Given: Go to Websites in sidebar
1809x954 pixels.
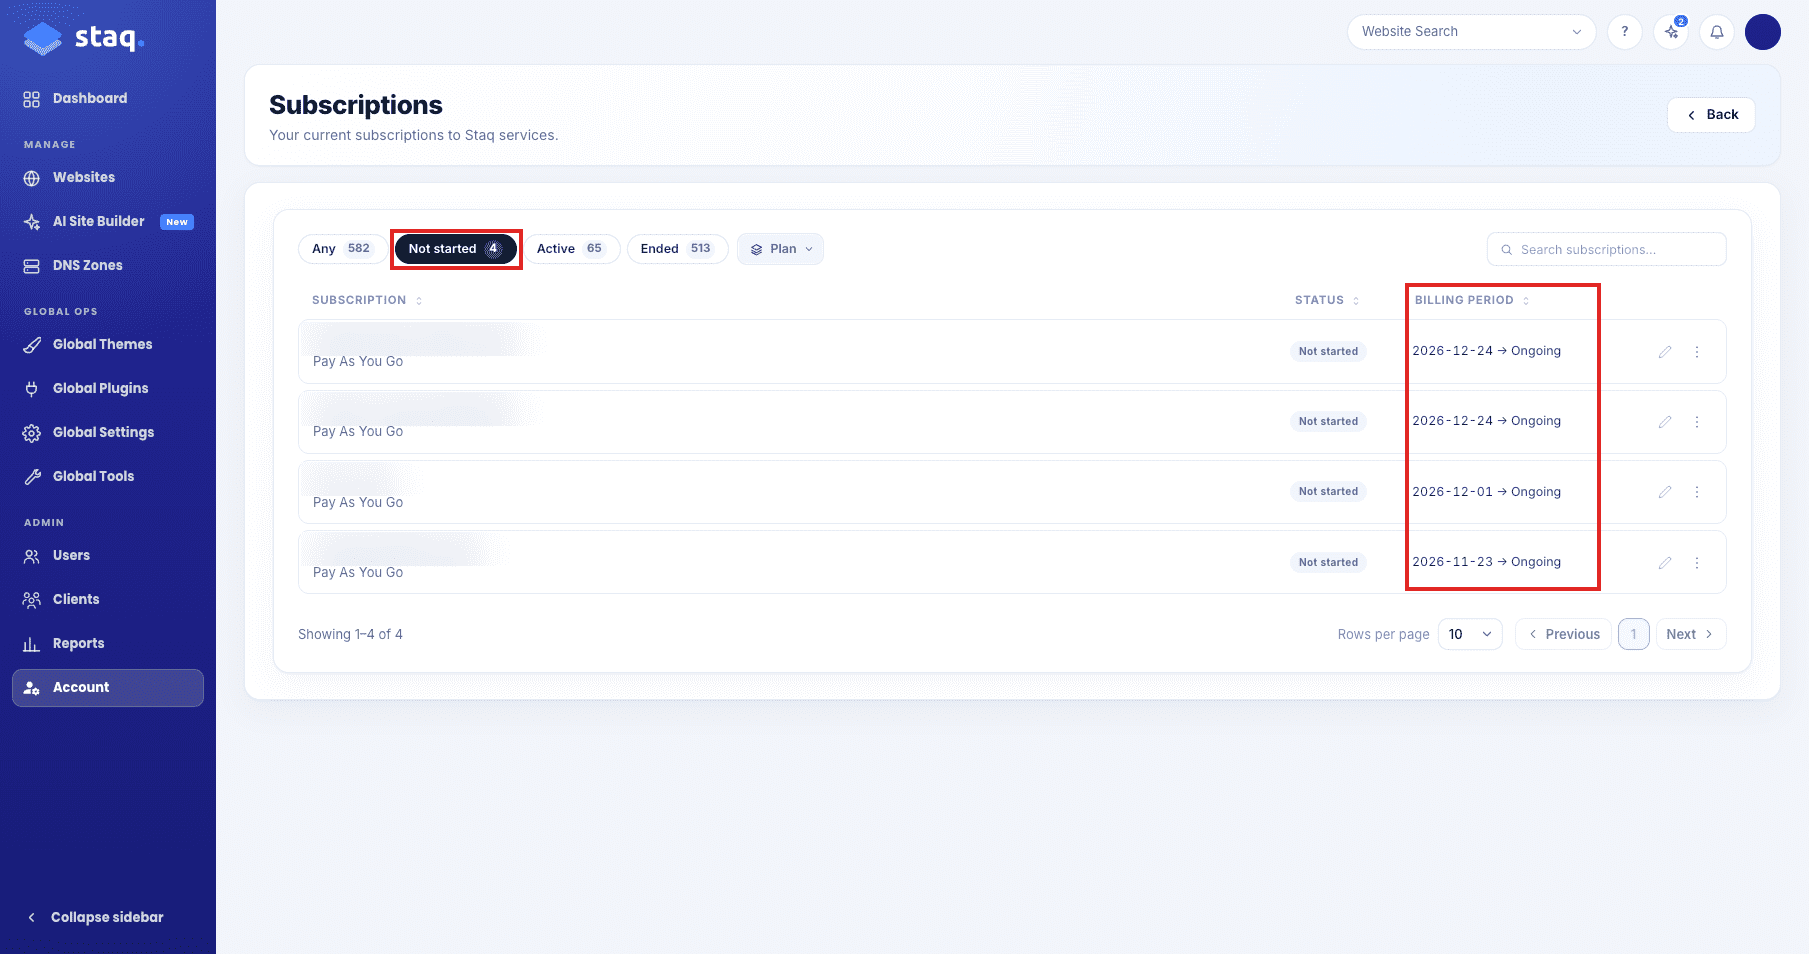Looking at the screenshot, I should [108, 177].
